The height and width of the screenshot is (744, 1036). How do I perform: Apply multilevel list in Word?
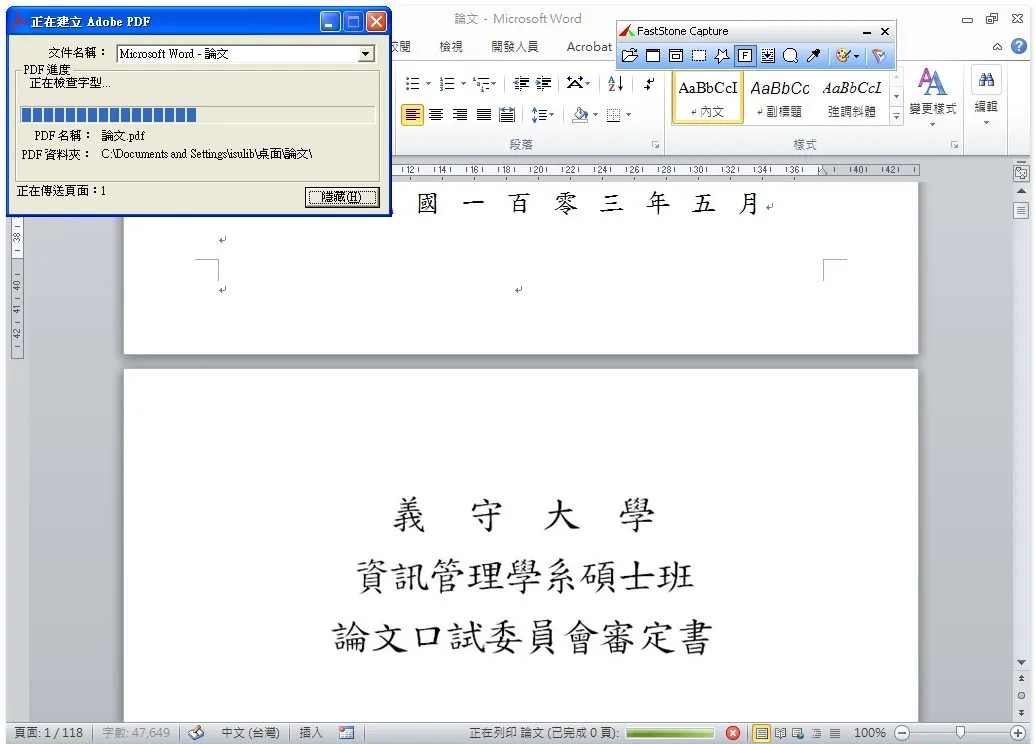coord(482,84)
